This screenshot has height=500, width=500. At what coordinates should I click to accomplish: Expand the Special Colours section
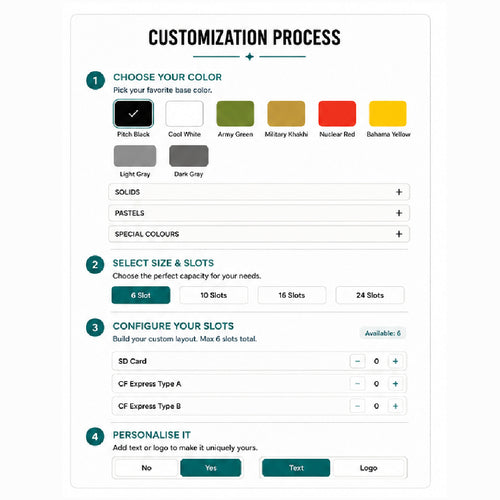259,234
